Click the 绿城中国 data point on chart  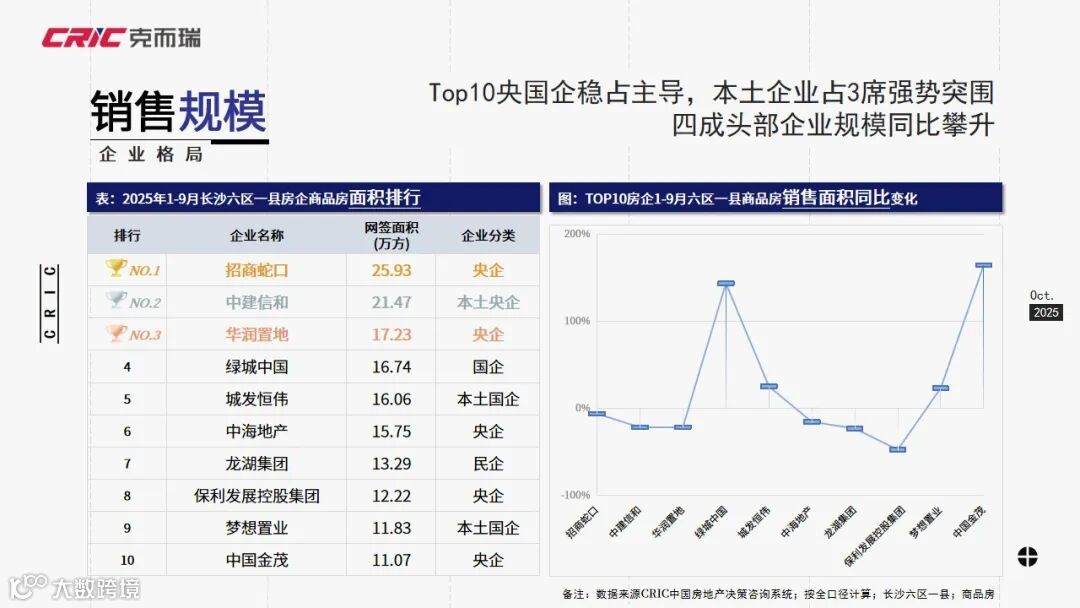pos(726,283)
